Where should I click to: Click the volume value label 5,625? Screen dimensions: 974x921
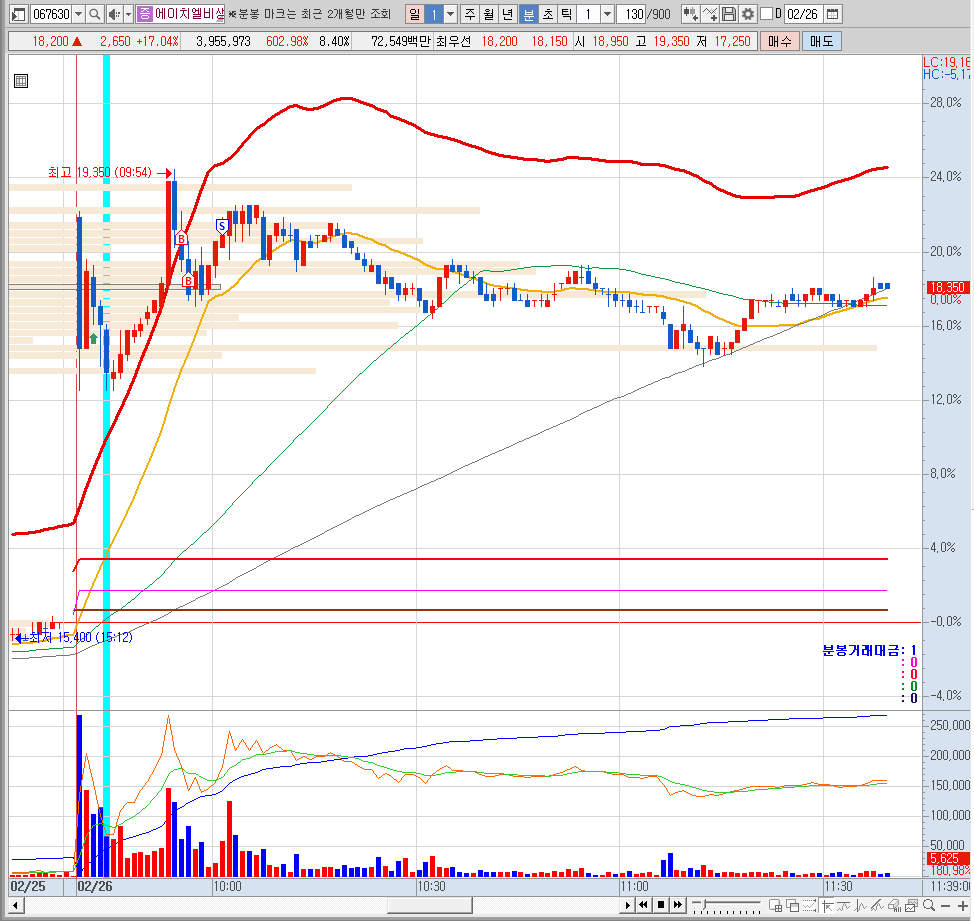pos(947,858)
